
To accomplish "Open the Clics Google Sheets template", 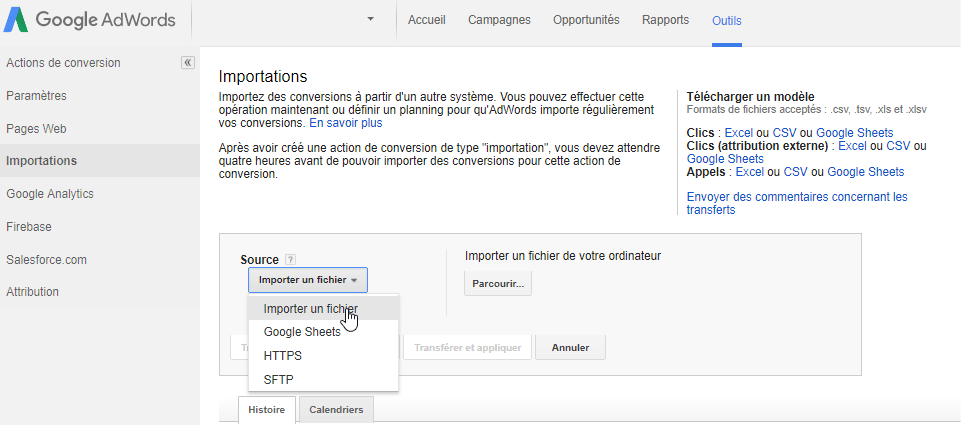I will [x=854, y=132].
